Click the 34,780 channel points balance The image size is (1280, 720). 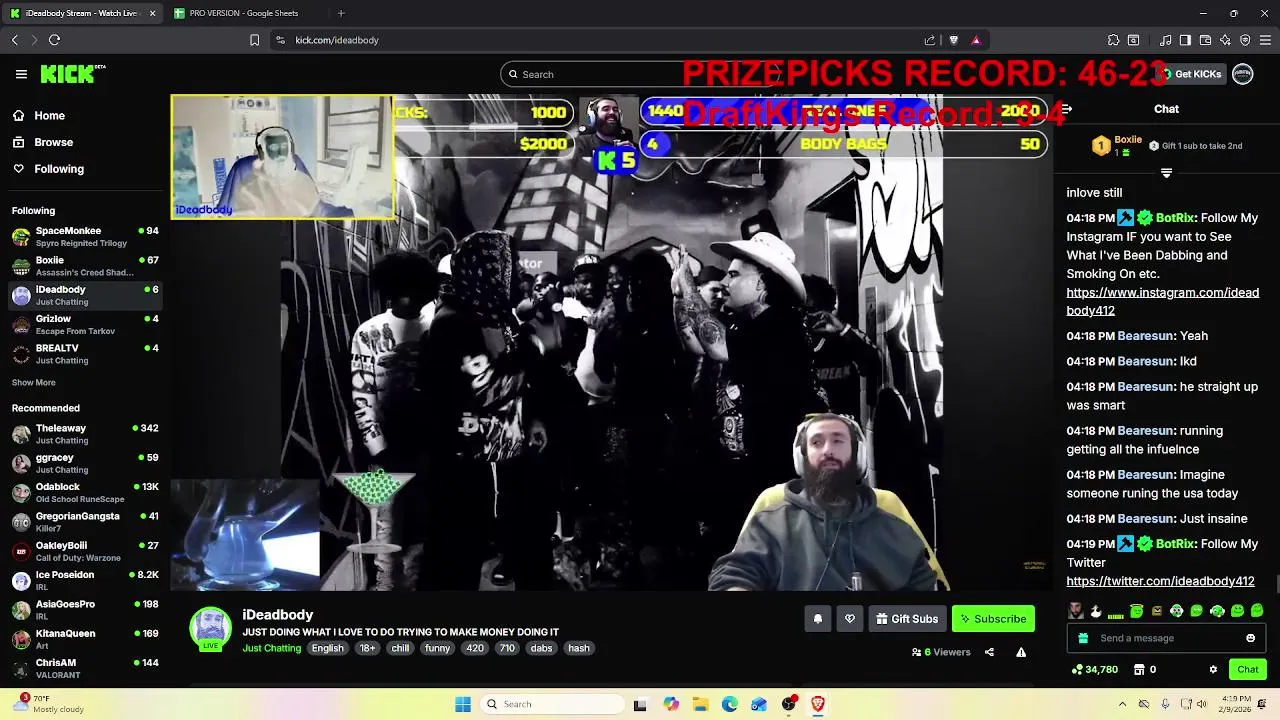pos(1095,670)
